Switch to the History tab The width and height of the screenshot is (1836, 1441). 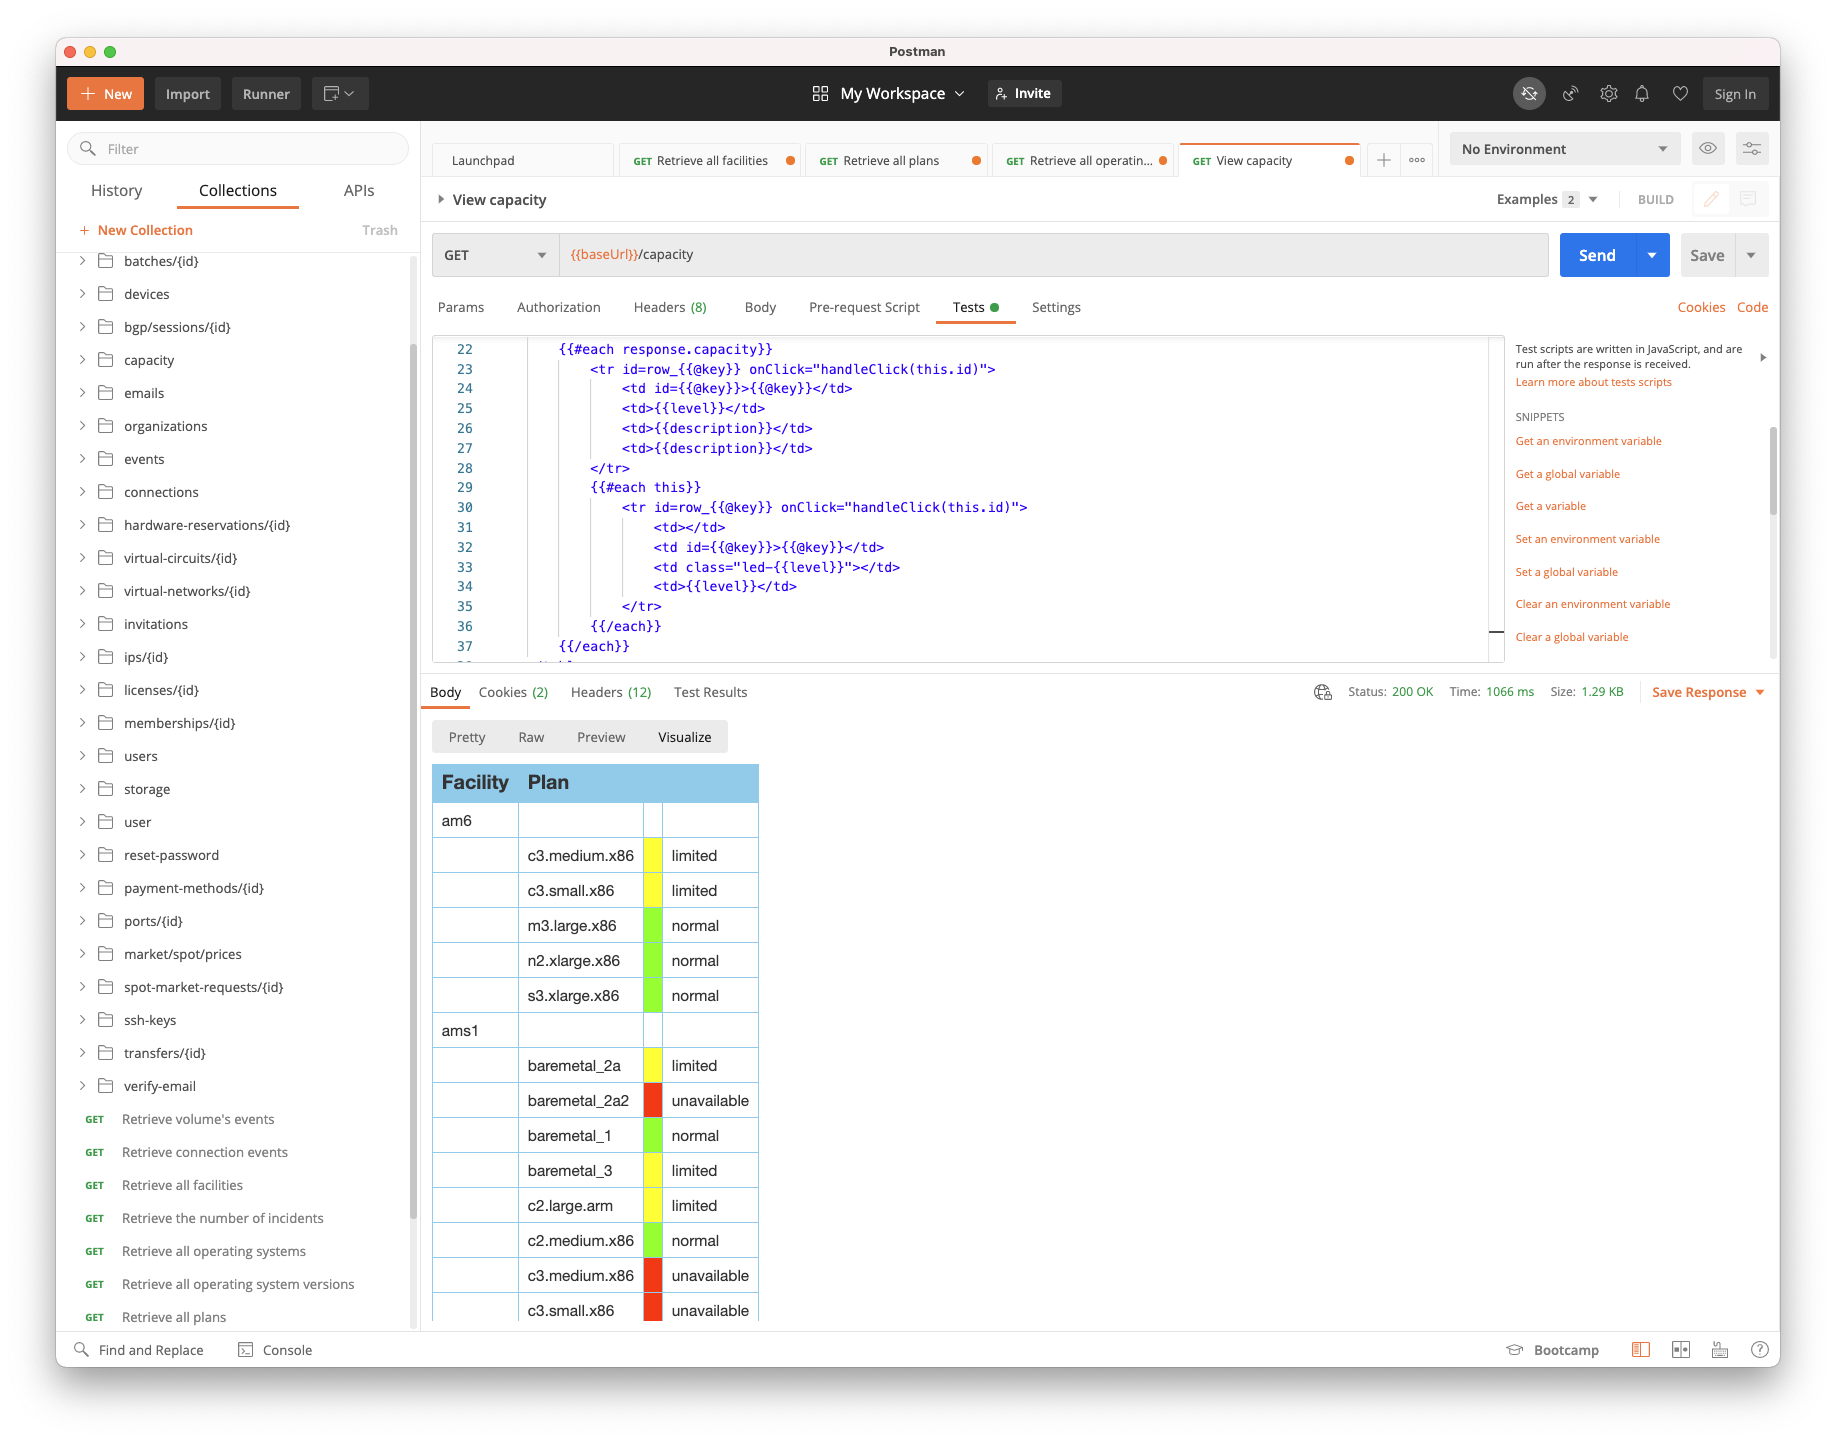[x=116, y=190]
